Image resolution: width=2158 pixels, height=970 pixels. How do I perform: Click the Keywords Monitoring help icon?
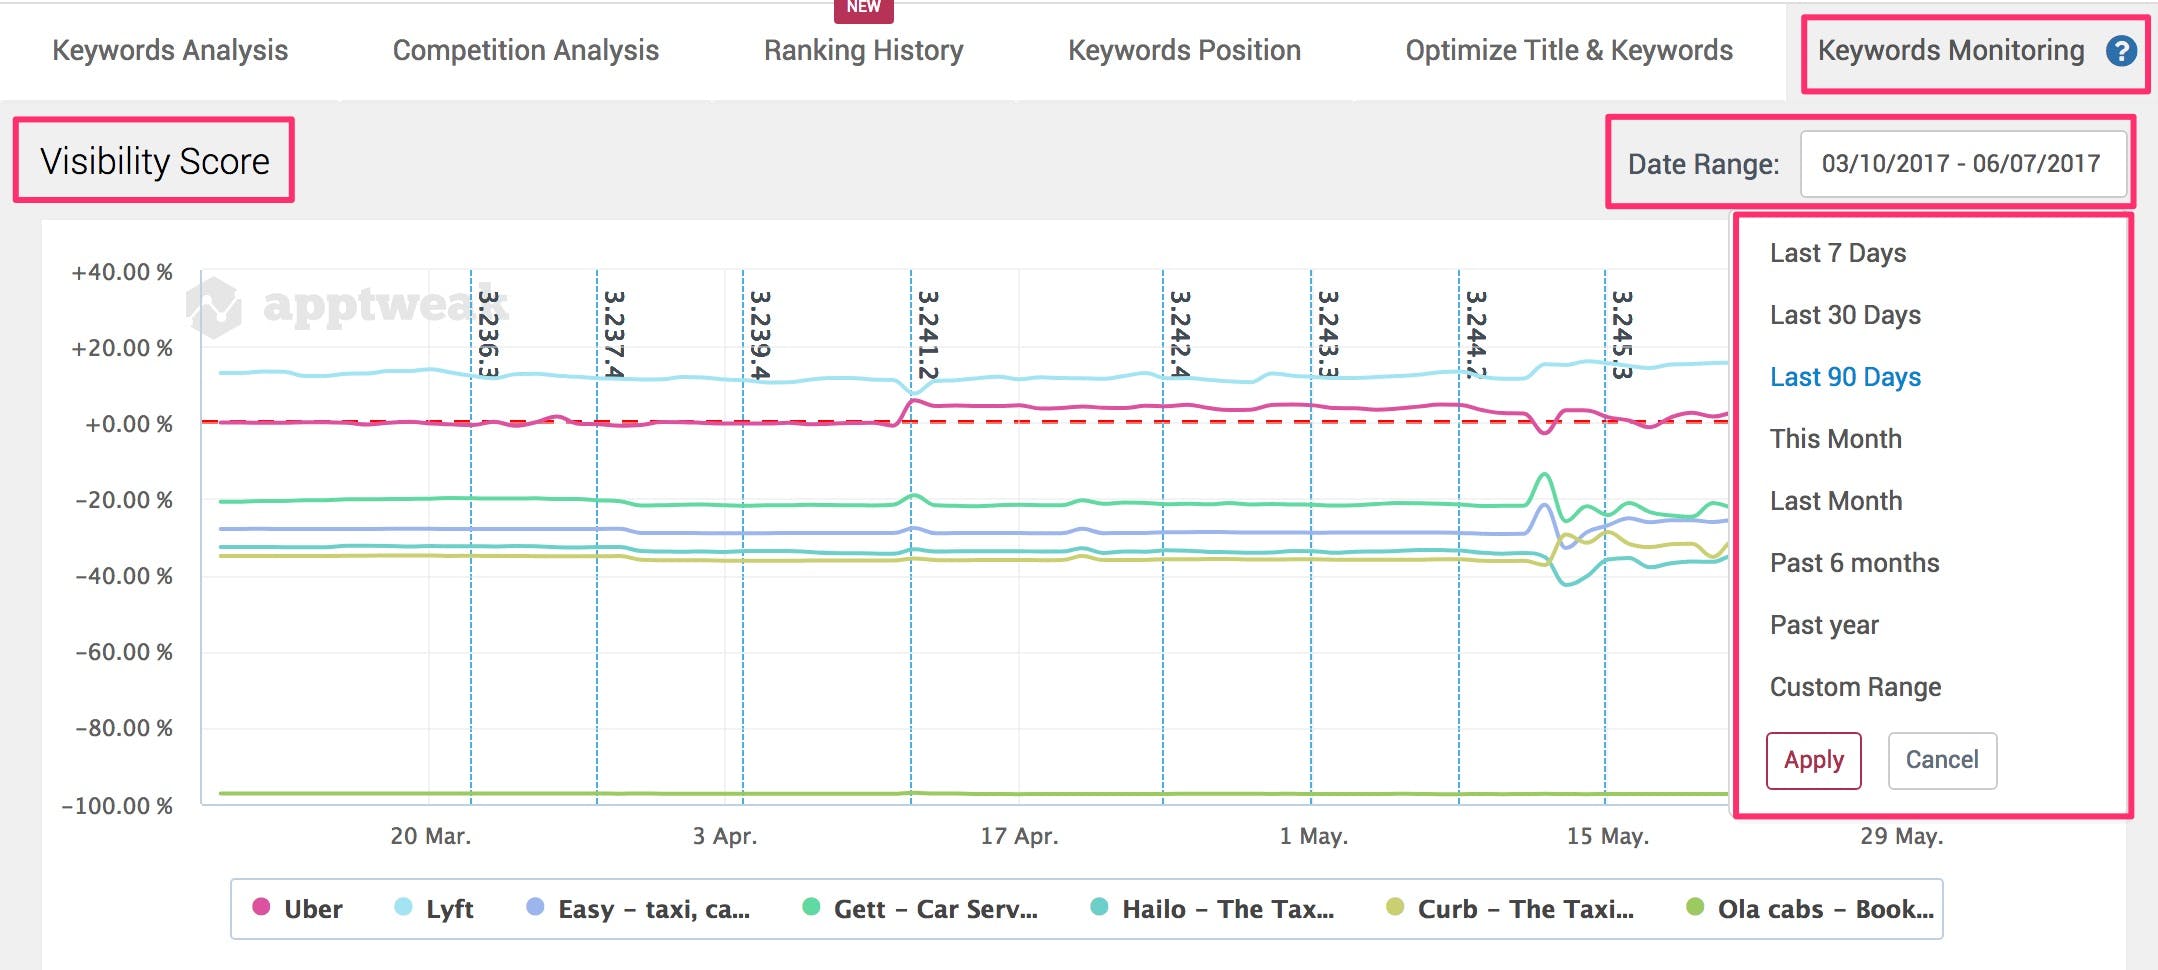2121,51
